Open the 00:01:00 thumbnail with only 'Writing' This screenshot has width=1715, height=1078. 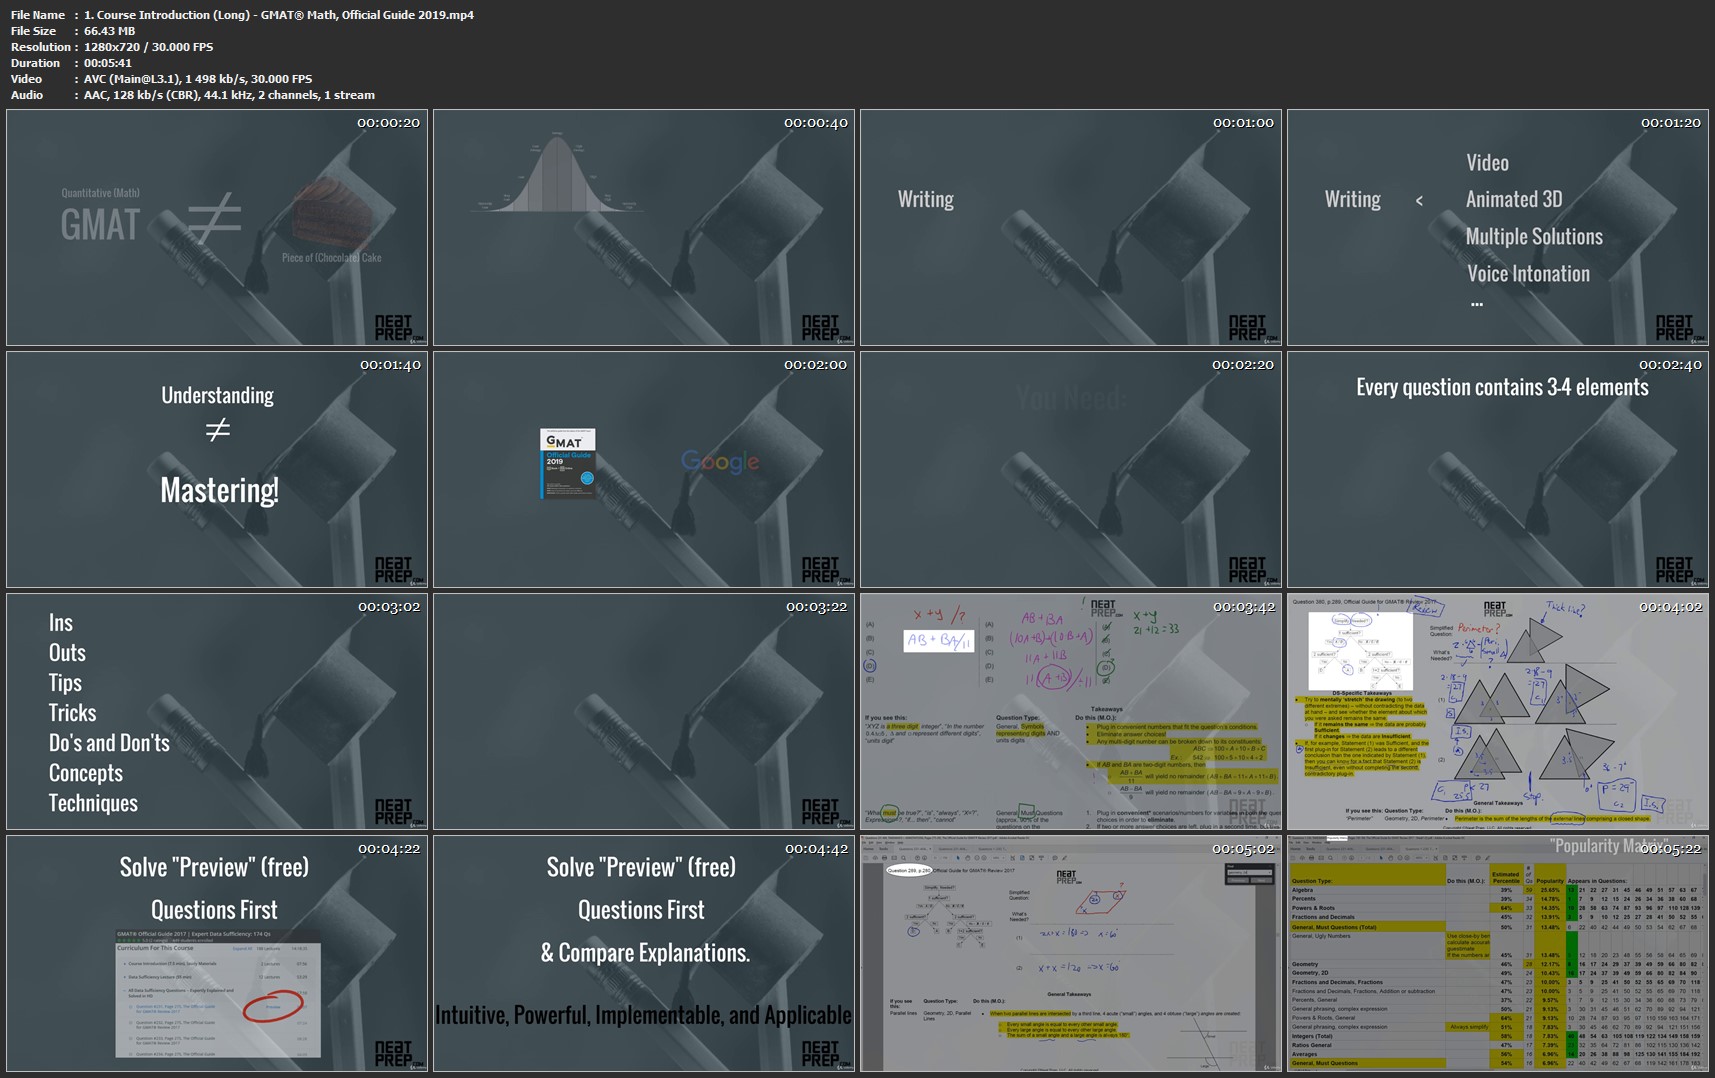(1071, 228)
